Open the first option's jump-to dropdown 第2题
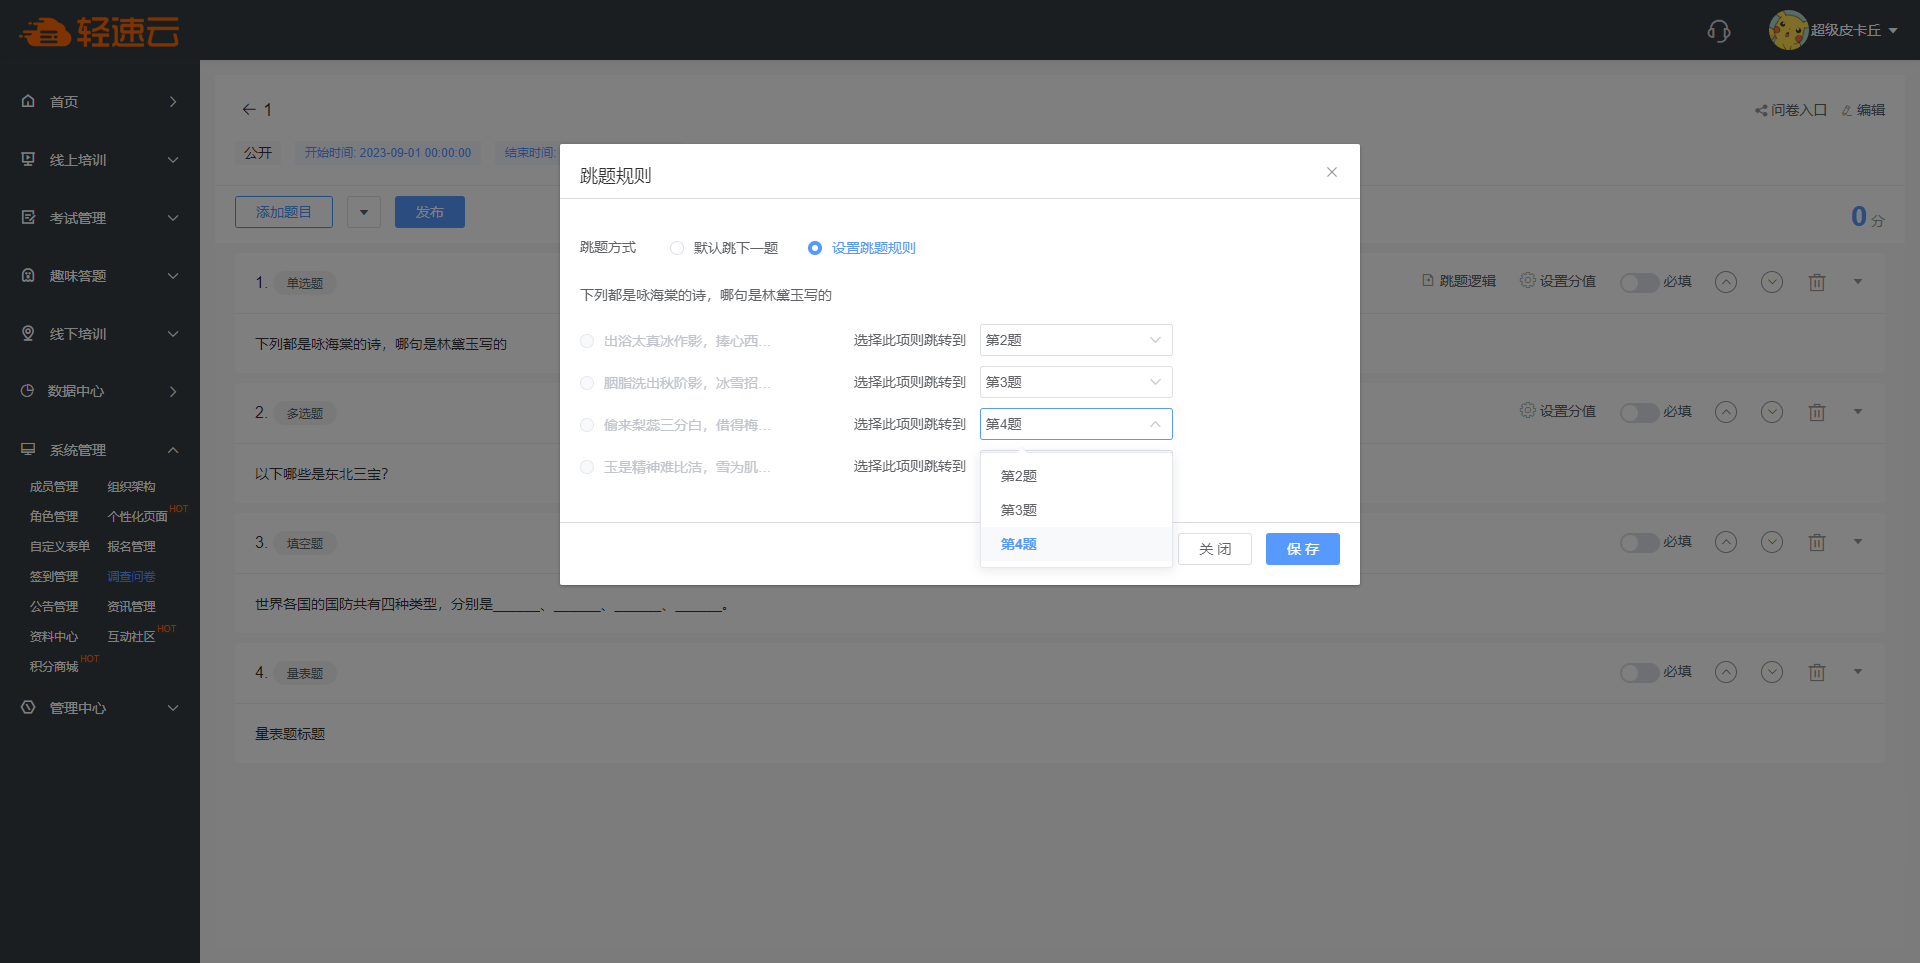This screenshot has width=1920, height=963. (x=1075, y=340)
